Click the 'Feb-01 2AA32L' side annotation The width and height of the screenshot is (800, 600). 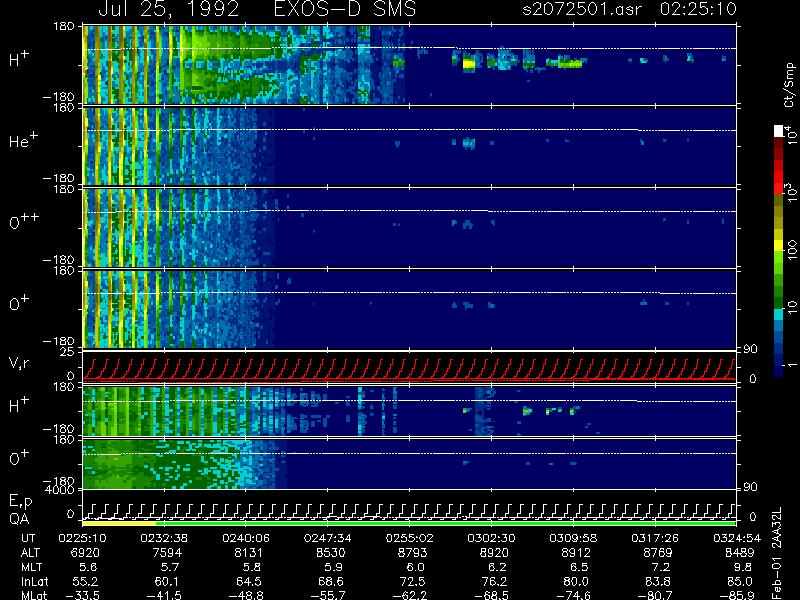[777, 553]
